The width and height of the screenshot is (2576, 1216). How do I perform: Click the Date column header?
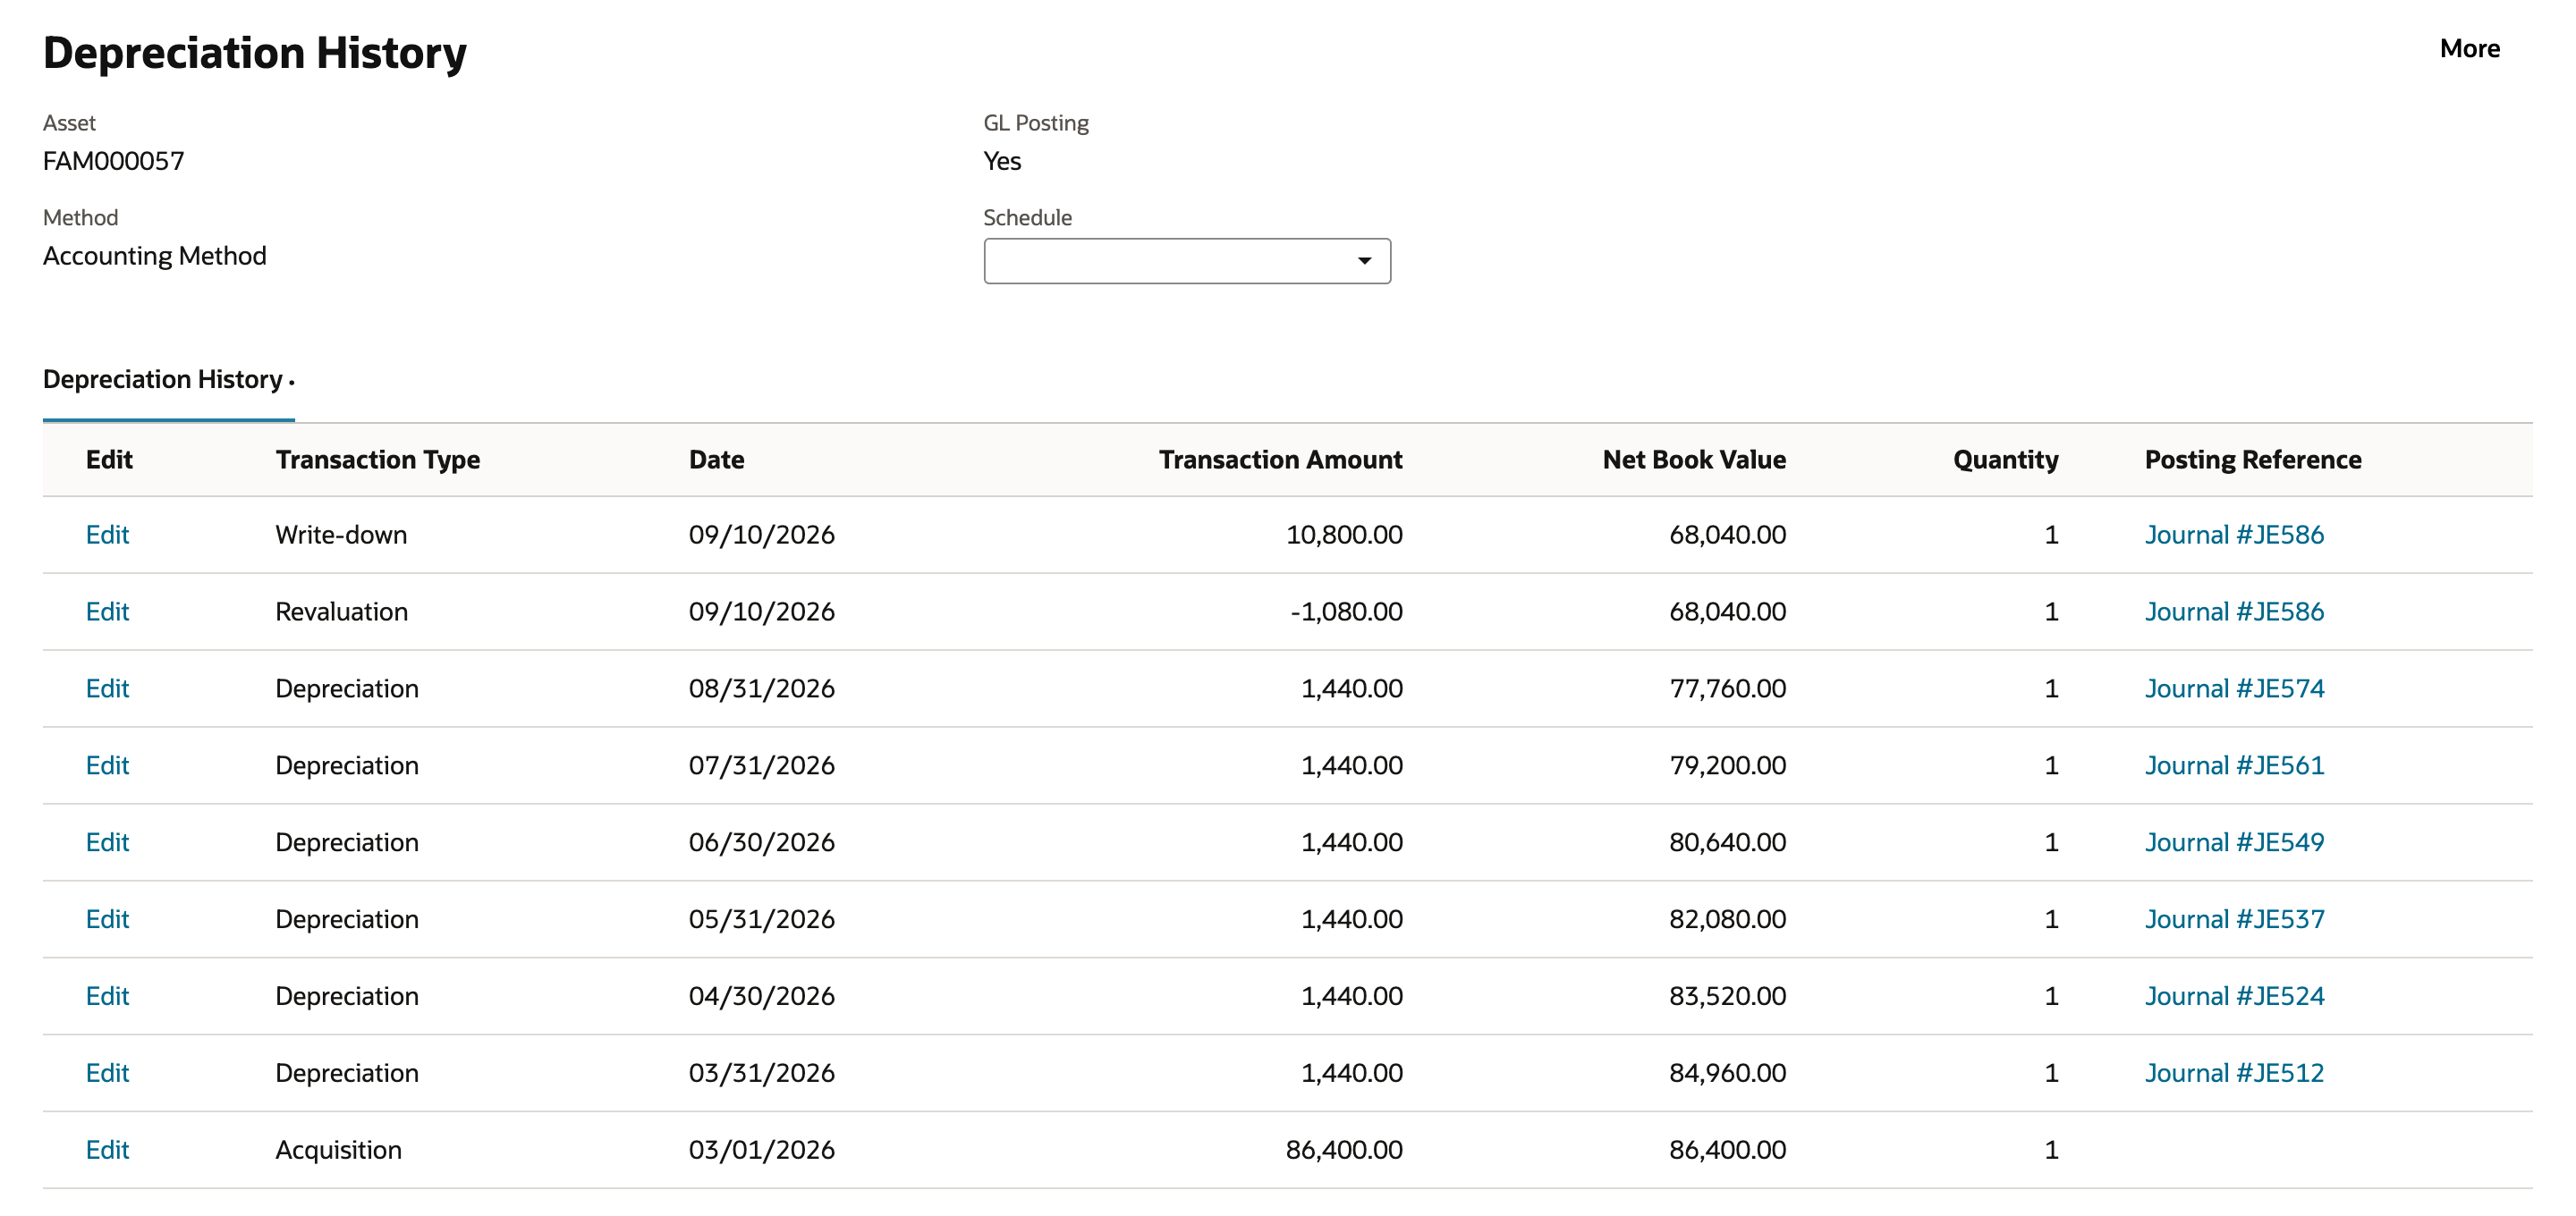pos(716,460)
